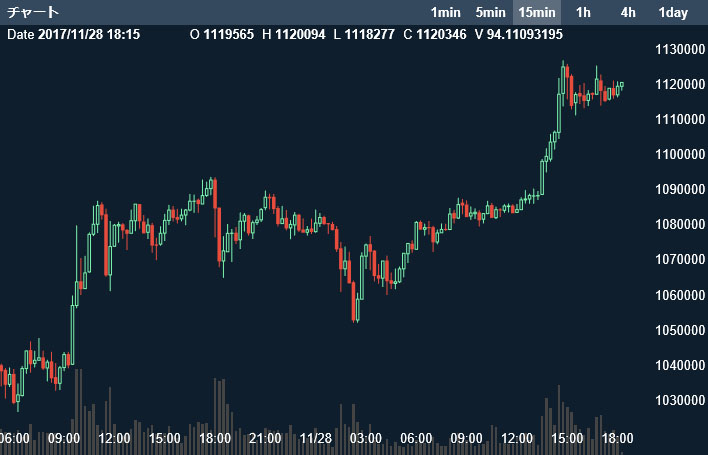Click the Date 2017/11/28 18:15 readout
Viewport: 708px width, 455px height.
coord(74,35)
